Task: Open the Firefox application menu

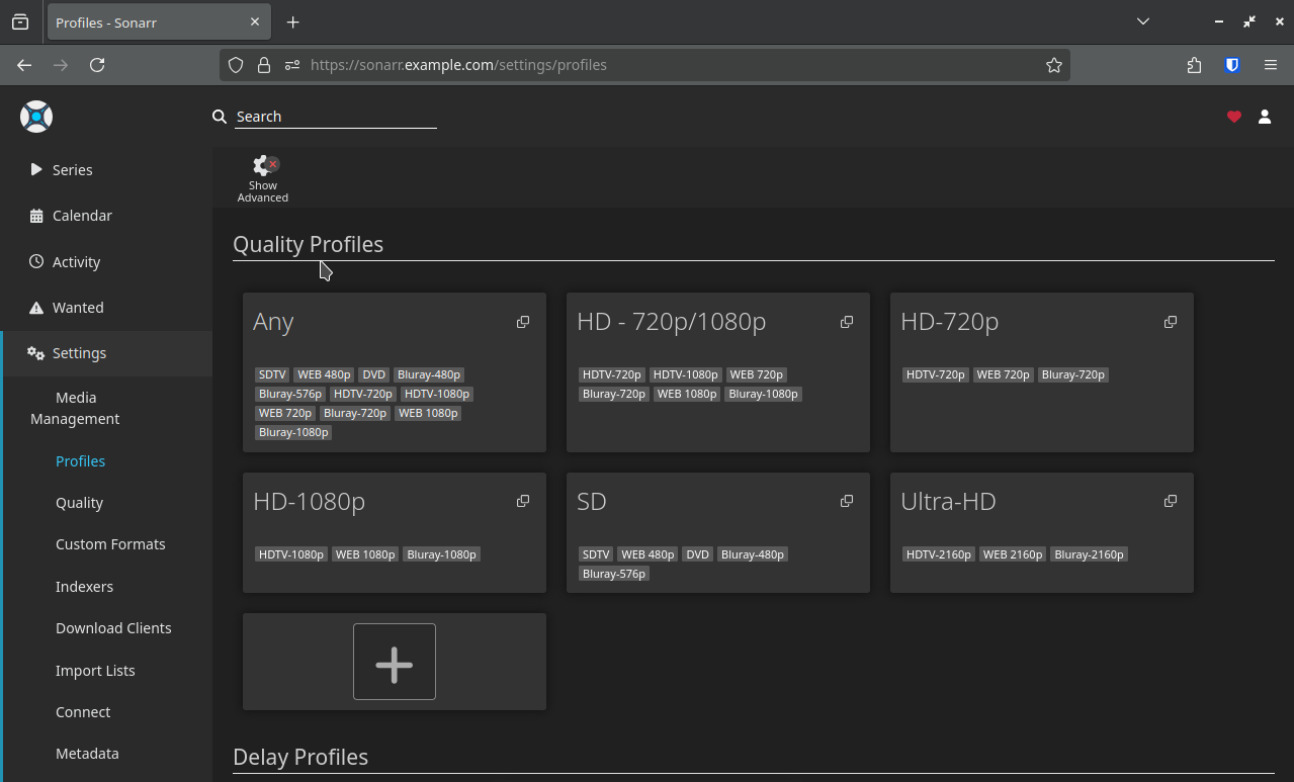Action: [1271, 65]
